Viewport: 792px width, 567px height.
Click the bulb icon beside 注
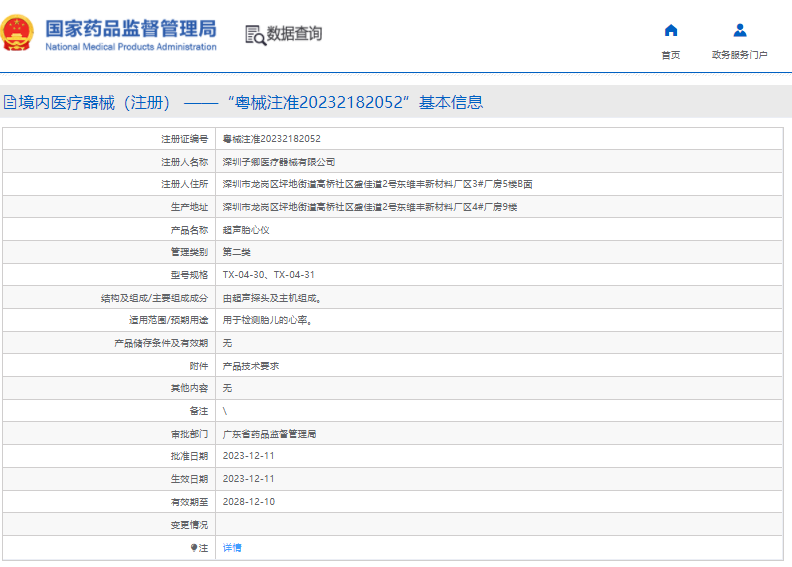pos(193,548)
